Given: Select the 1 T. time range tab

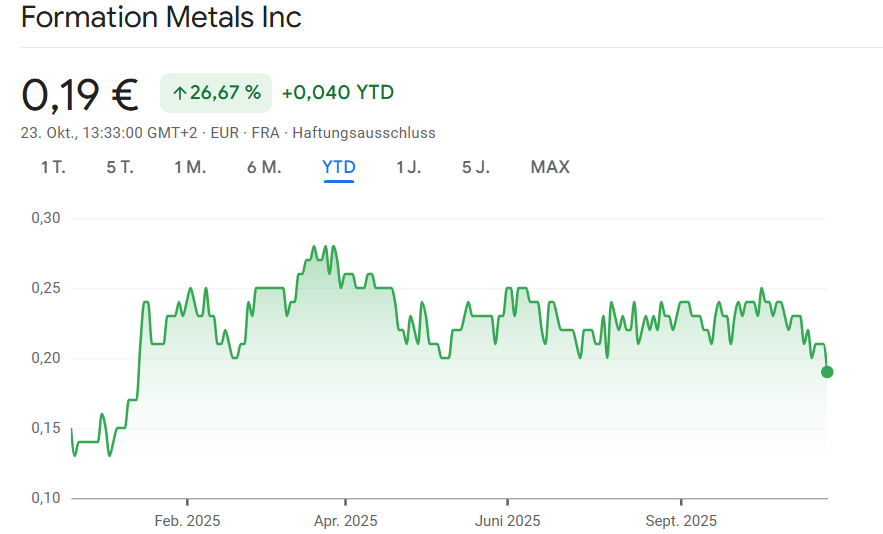Looking at the screenshot, I should tap(53, 167).
